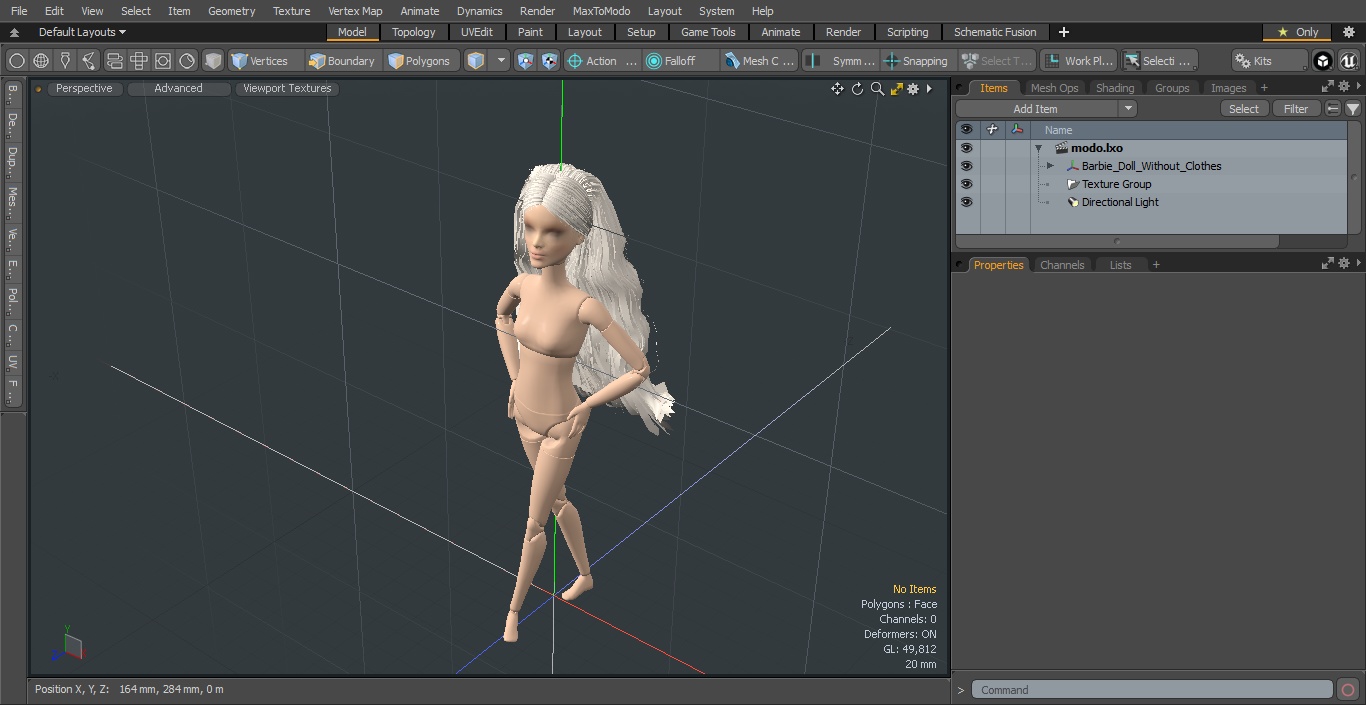Click the cube shaded icon beside Vertices
The height and width of the screenshot is (705, 1366).
tap(213, 61)
